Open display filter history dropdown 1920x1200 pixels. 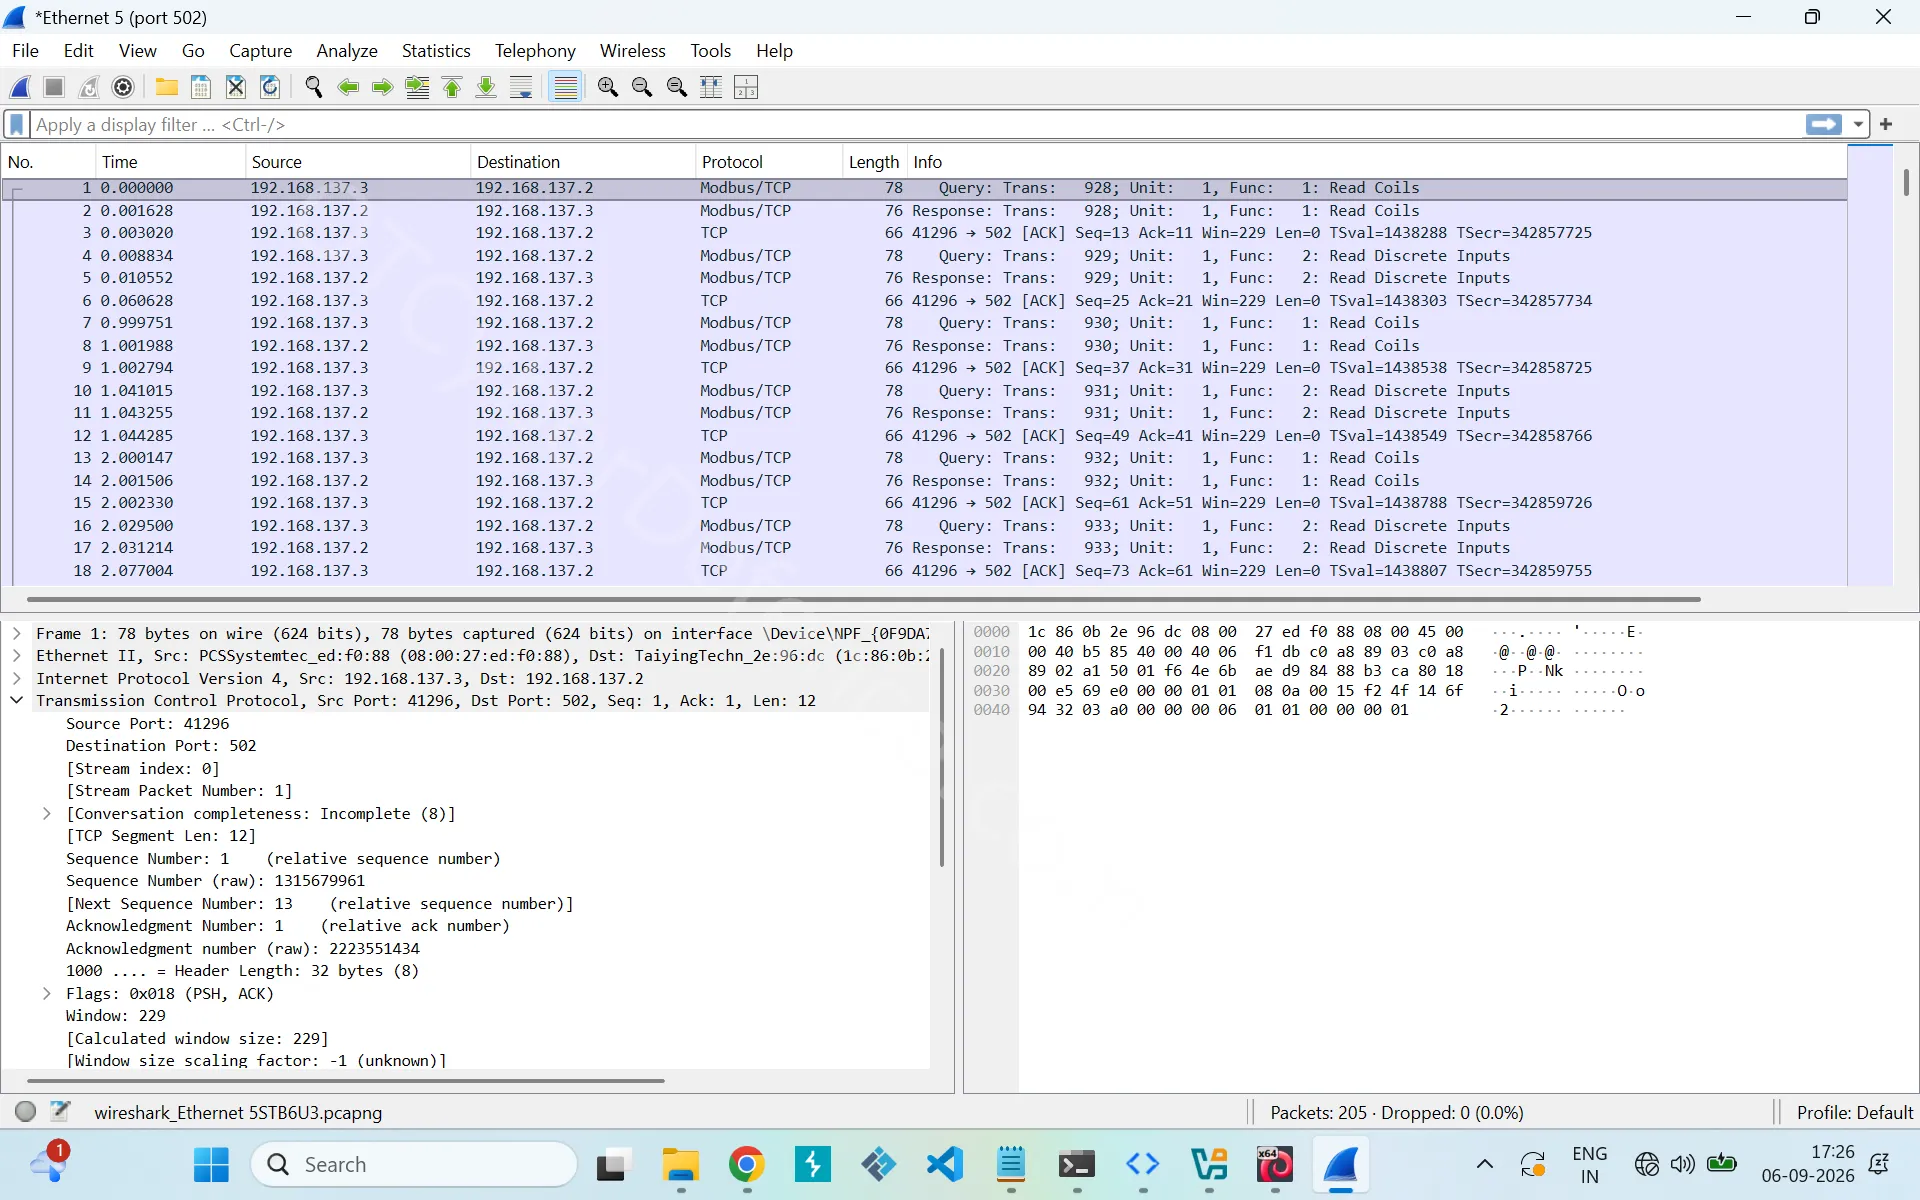click(x=1858, y=124)
